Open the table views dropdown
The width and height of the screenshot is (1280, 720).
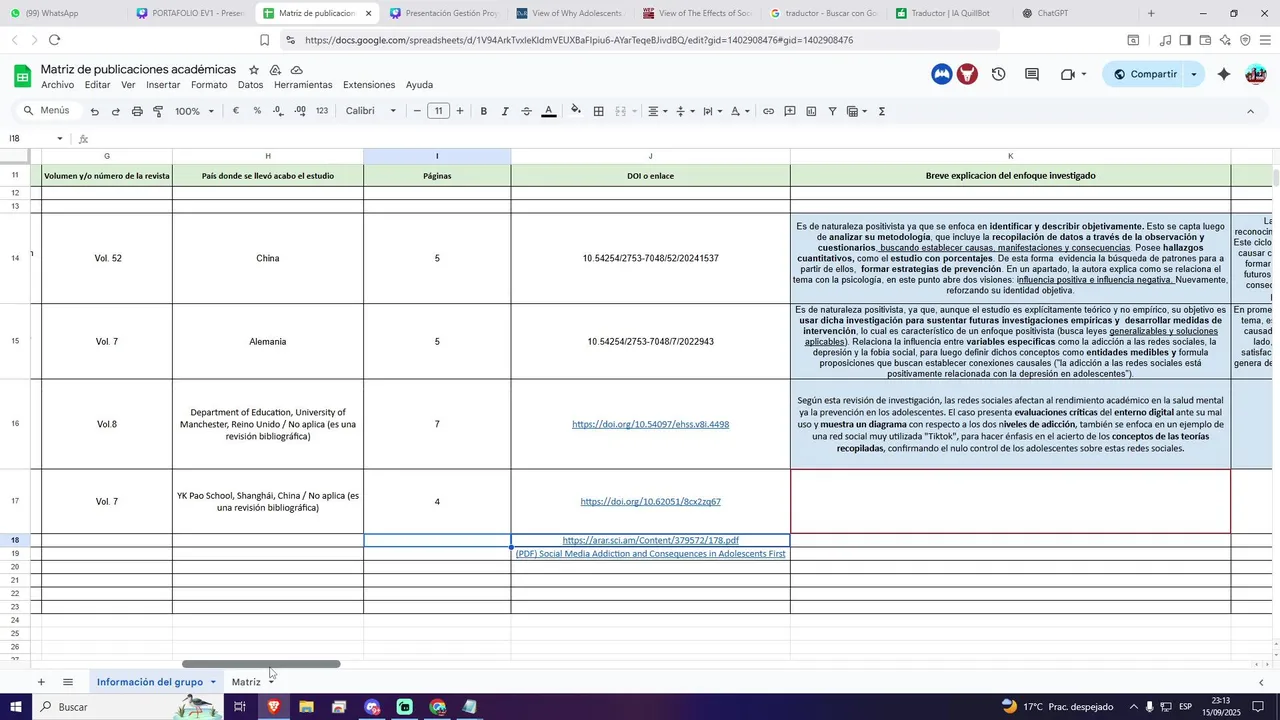pos(857,111)
